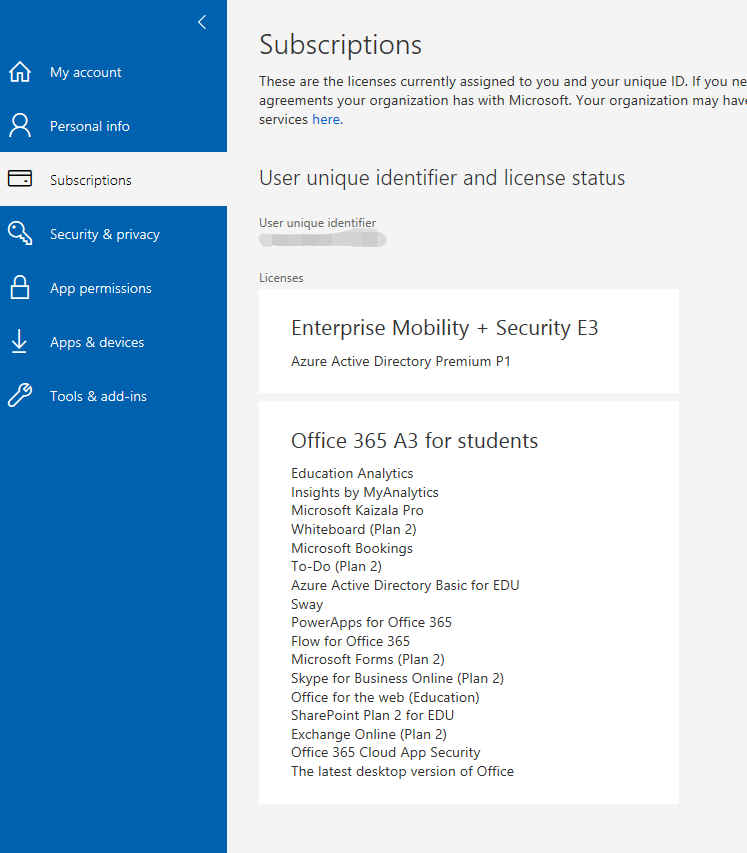Click the home icon beside My account
The width and height of the screenshot is (747, 853).
tap(19, 72)
